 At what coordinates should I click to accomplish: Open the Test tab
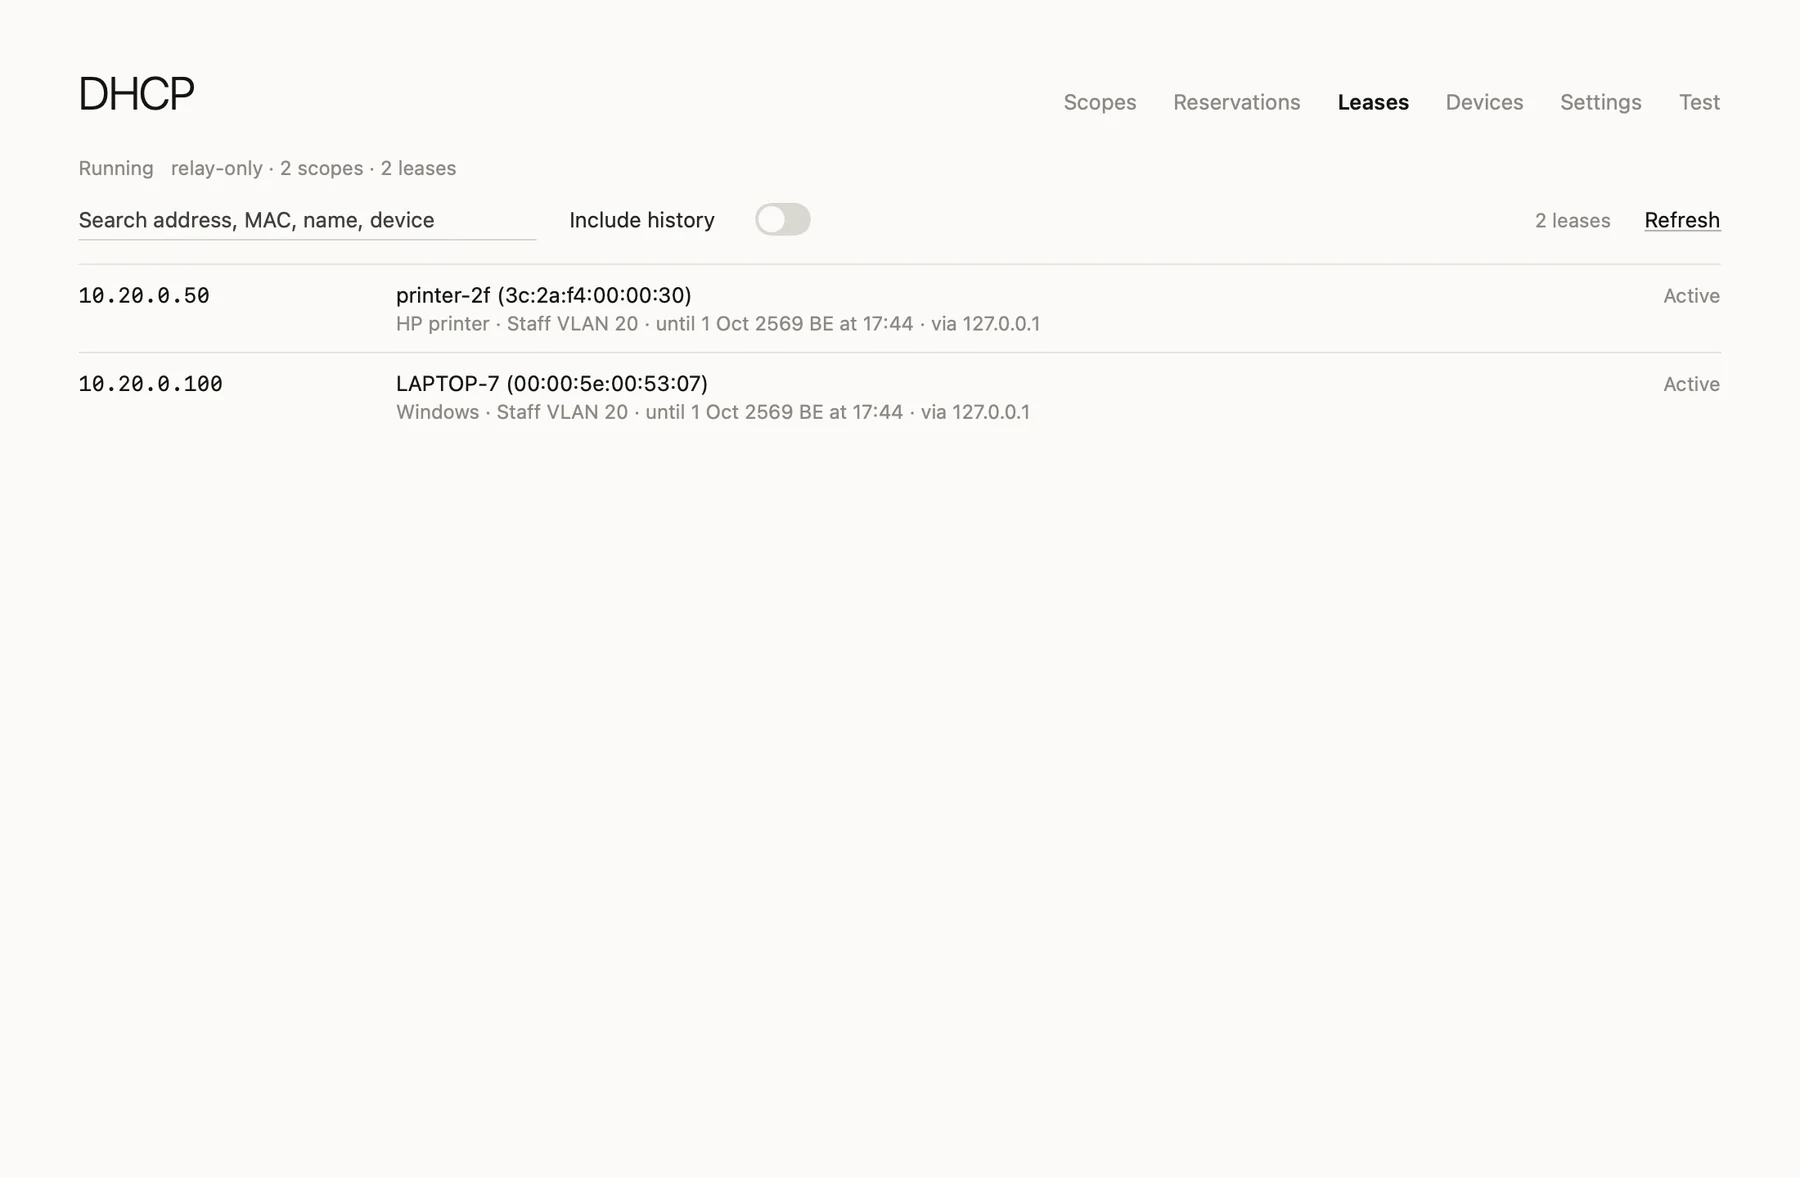point(1699,102)
